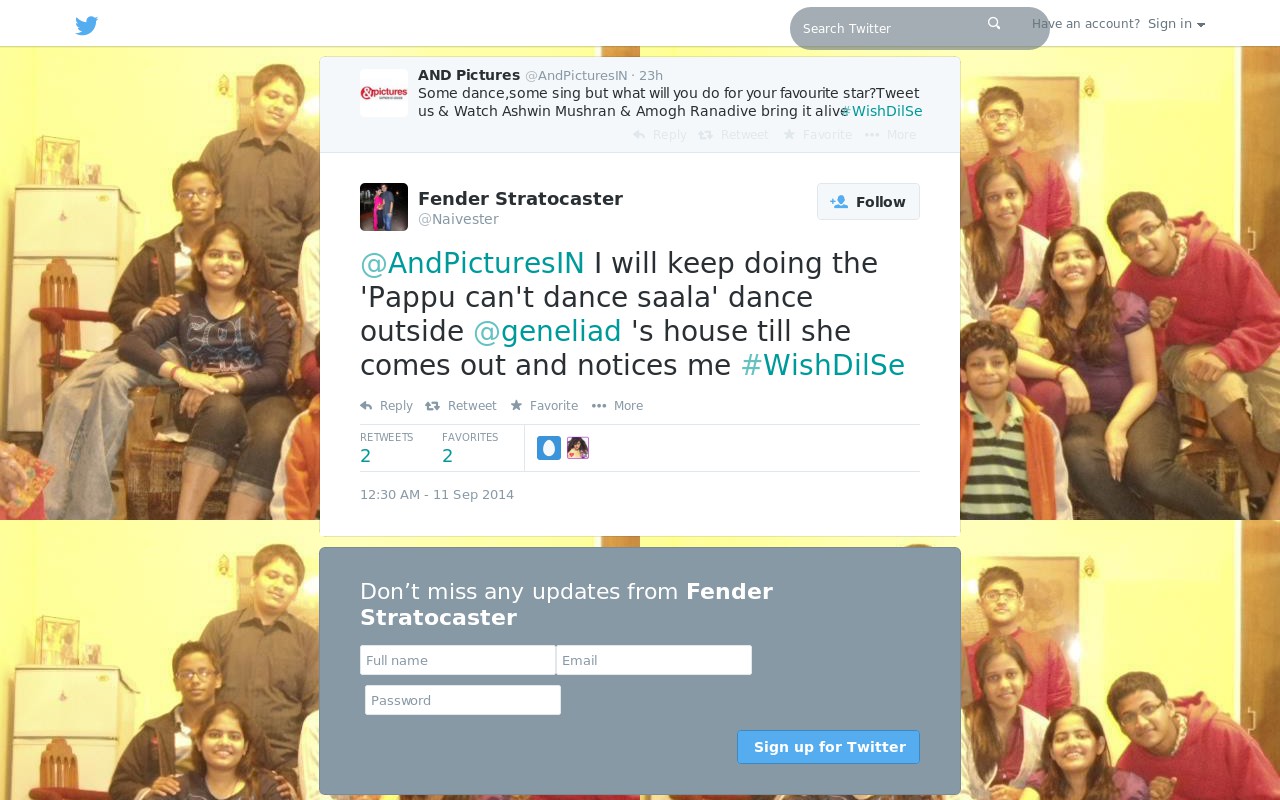Open the #WishDilSe hashtag in main tweet
The height and width of the screenshot is (800, 1280).
[822, 366]
